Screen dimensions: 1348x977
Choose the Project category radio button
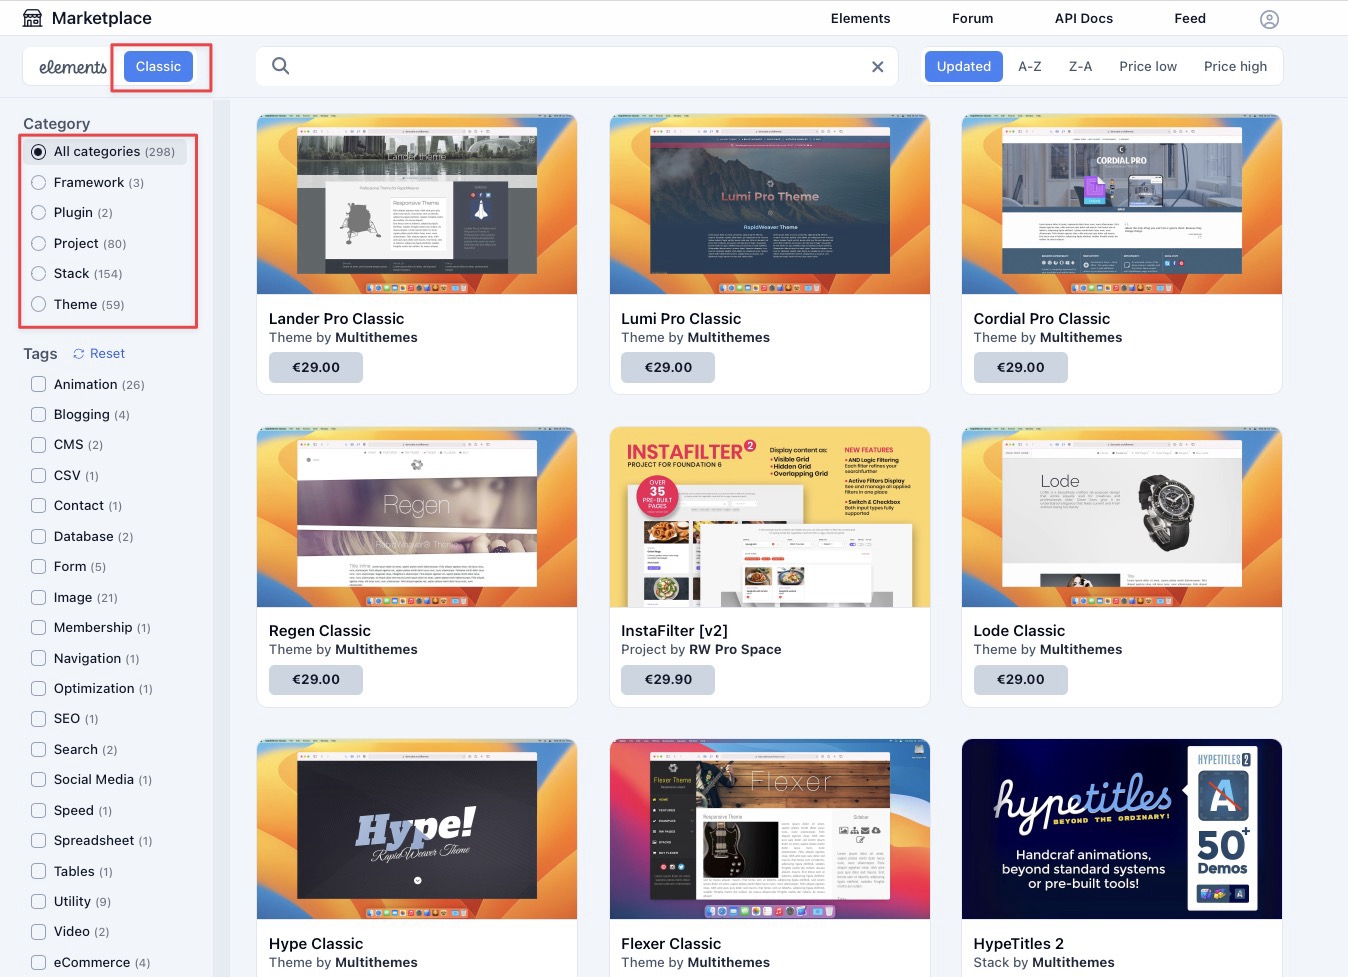(39, 244)
